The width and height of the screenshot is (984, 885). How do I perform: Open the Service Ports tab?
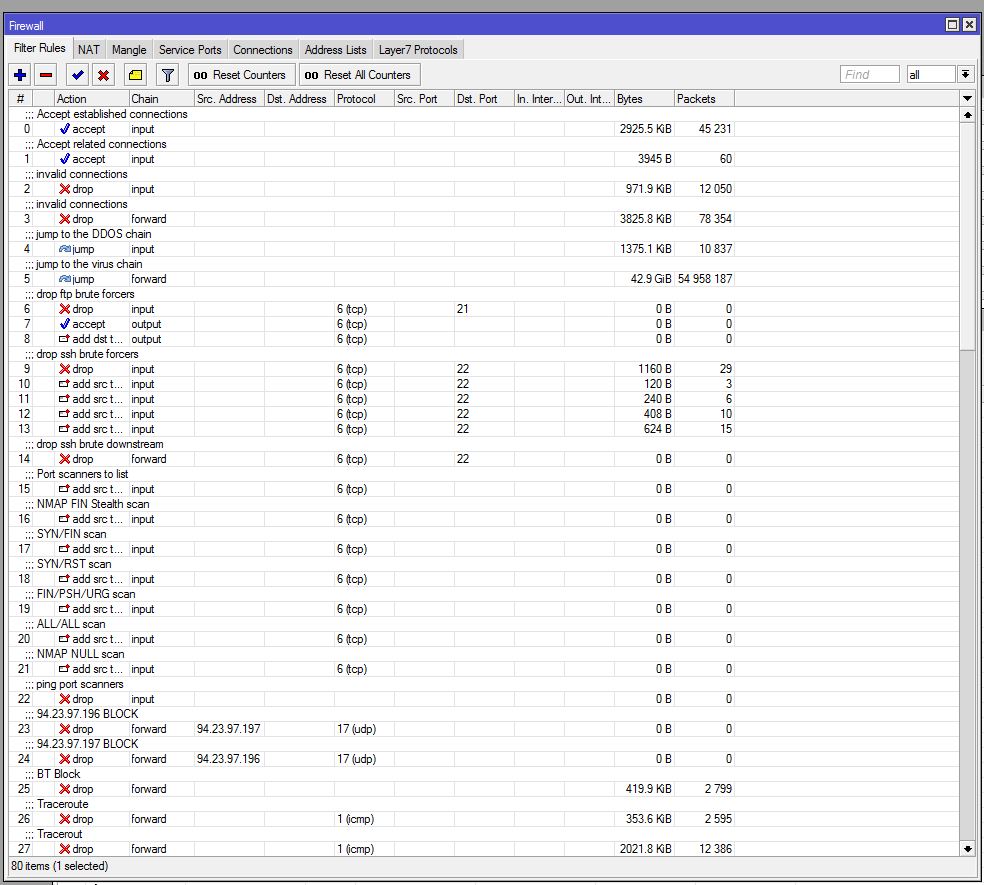point(190,50)
